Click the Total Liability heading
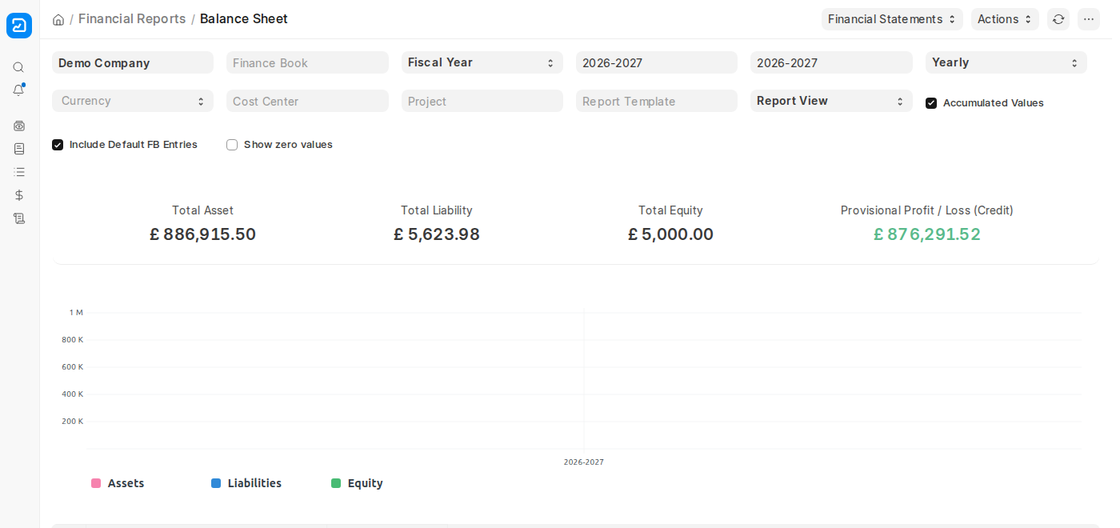Image resolution: width=1120 pixels, height=528 pixels. point(436,211)
